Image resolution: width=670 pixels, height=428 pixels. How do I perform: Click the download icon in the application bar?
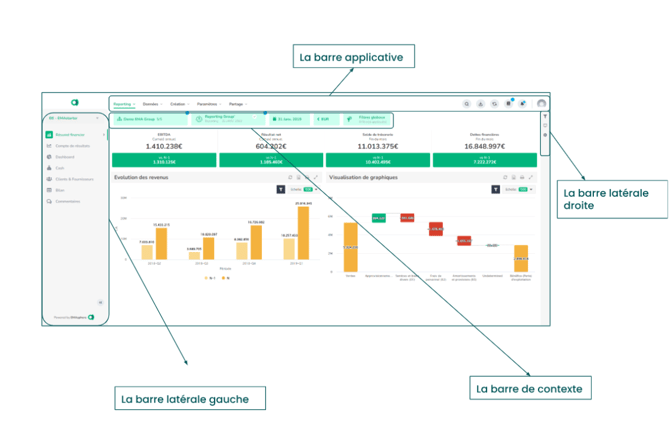(480, 104)
